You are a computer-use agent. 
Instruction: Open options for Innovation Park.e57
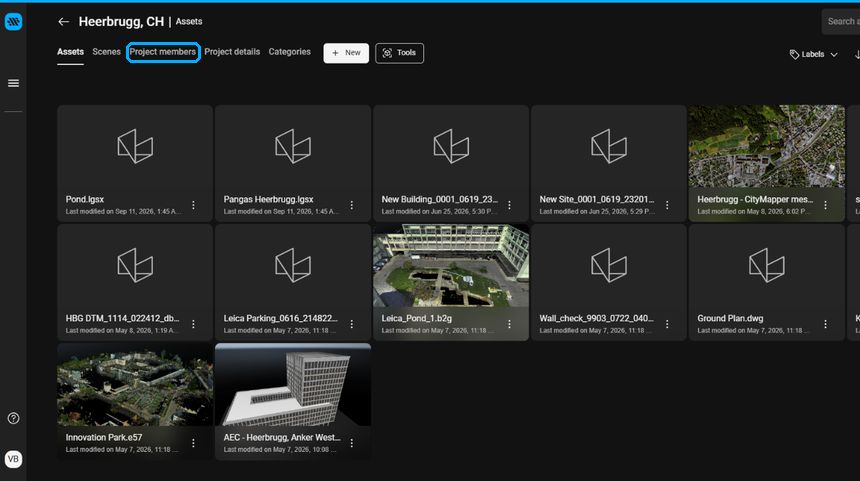pyautogui.click(x=194, y=443)
